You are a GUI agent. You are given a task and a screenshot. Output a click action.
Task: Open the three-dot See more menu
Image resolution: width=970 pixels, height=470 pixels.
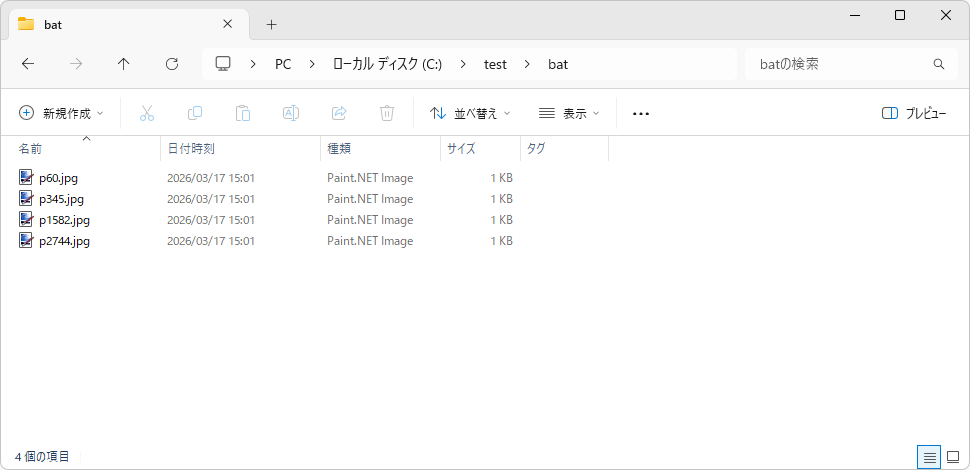tap(641, 114)
